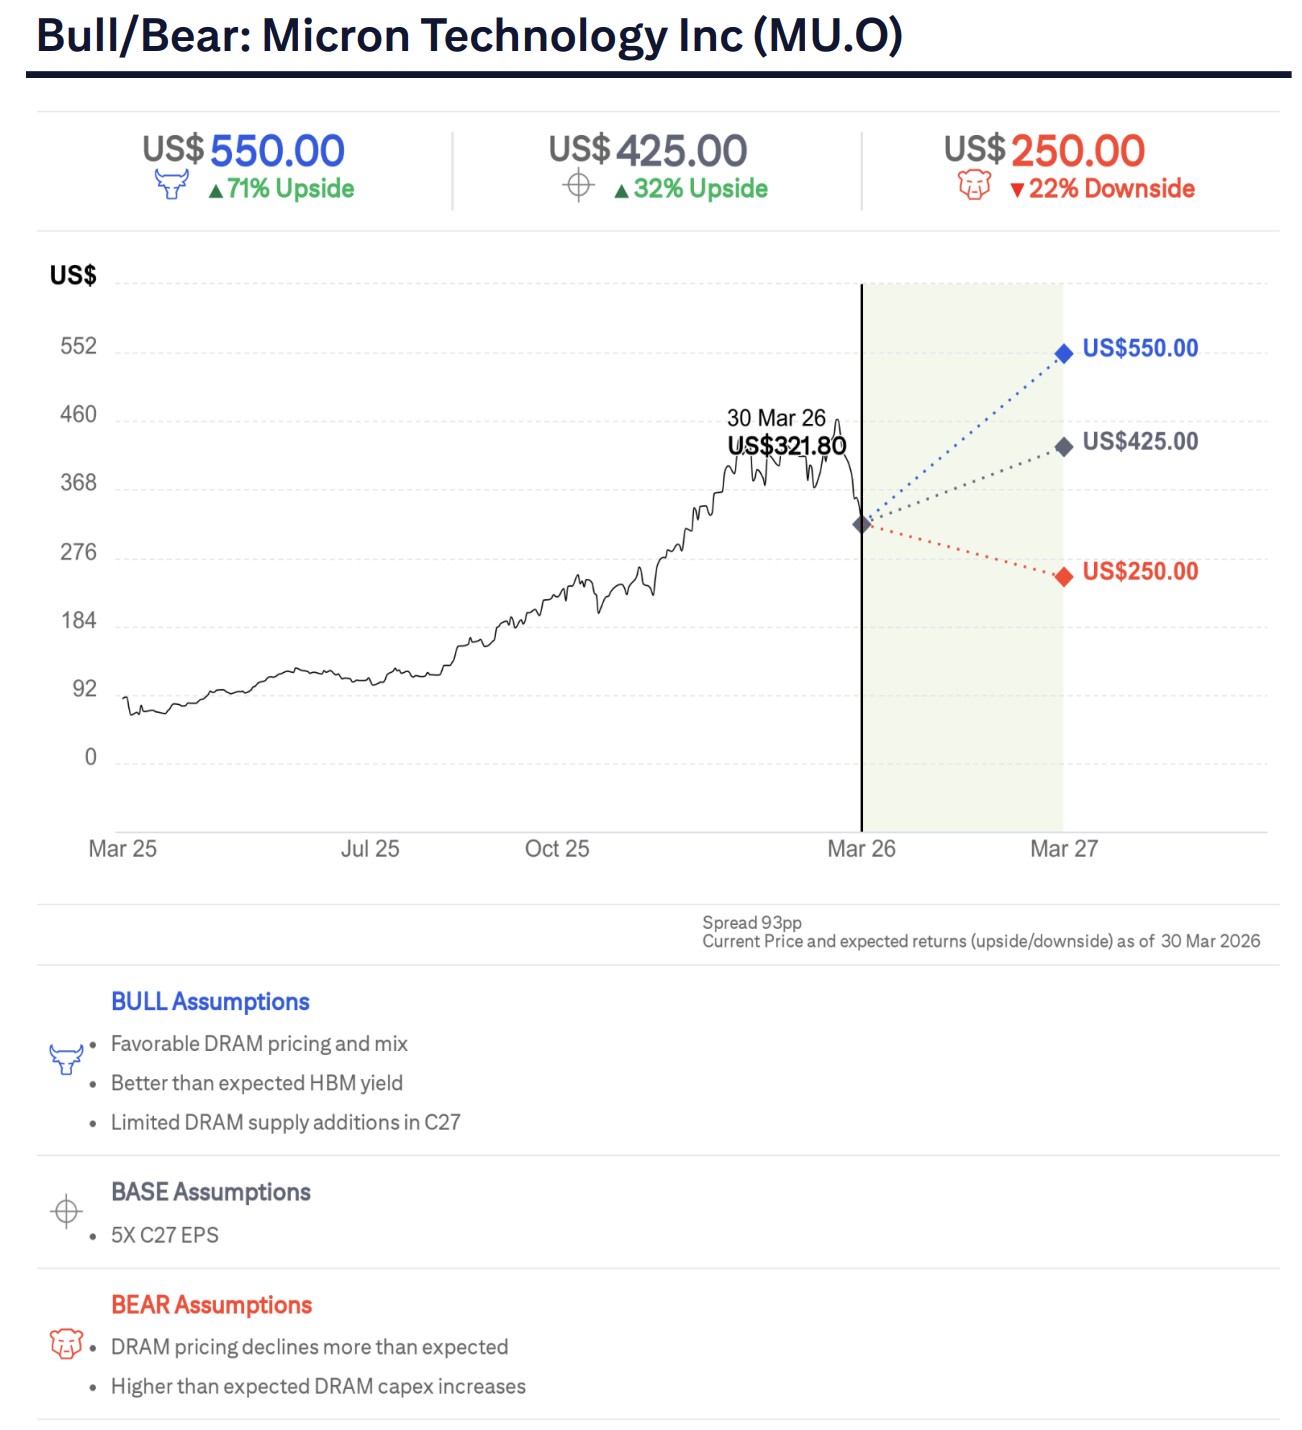
Task: Click the blue bull target diamond on chart
Action: pos(1064,353)
